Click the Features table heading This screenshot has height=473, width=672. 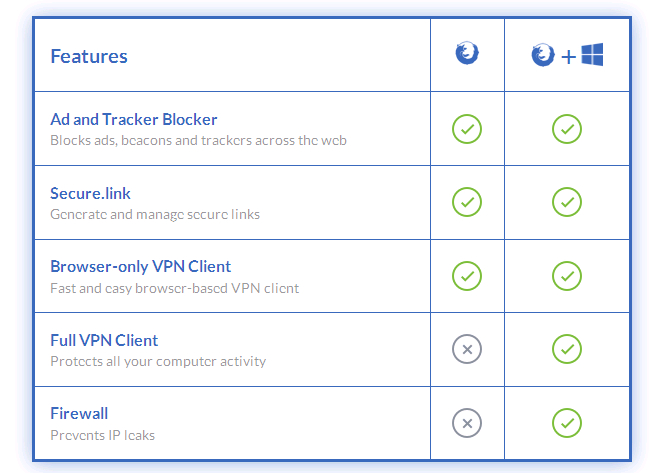tap(89, 56)
